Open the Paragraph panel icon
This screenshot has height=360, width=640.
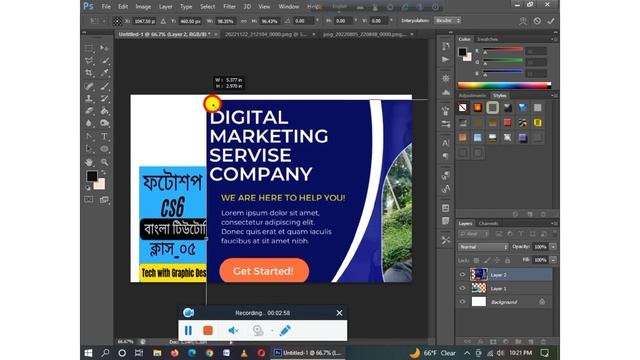446,156
